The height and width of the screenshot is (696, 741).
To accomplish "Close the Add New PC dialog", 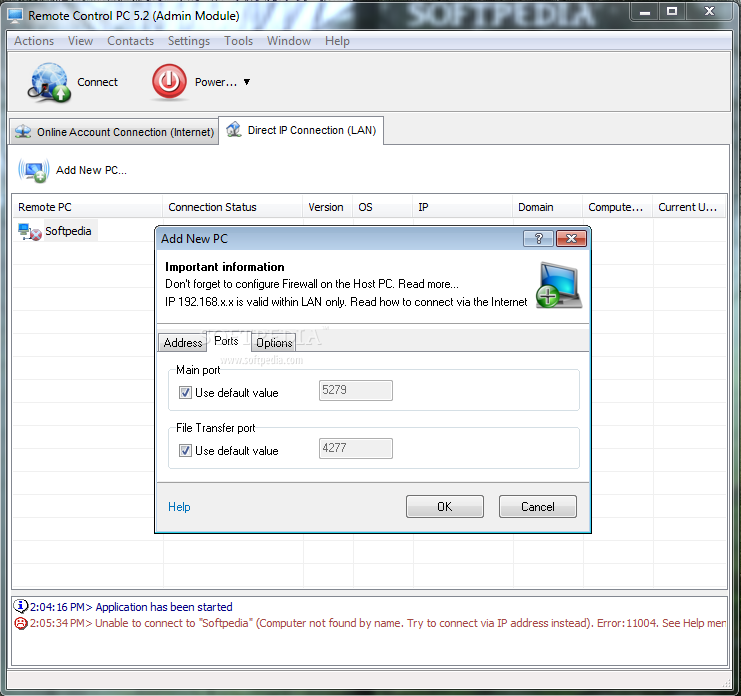I will click(571, 239).
